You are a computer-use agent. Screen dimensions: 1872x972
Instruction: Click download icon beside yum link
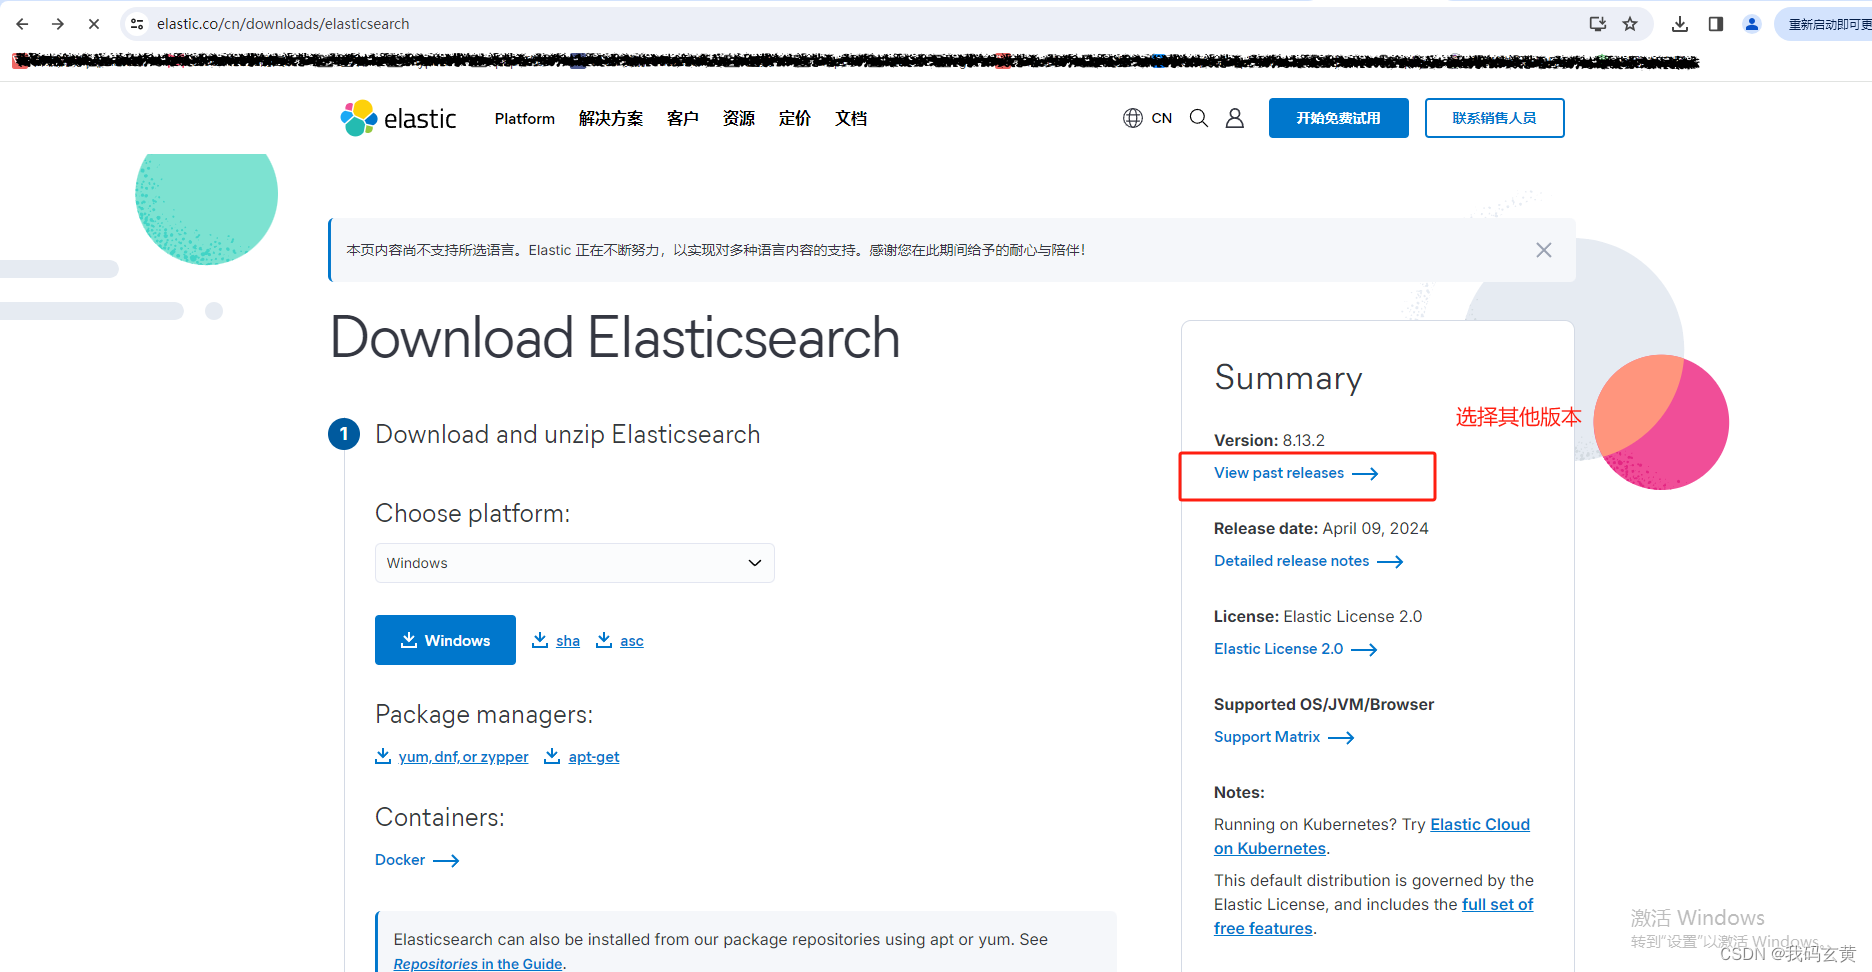(x=383, y=756)
